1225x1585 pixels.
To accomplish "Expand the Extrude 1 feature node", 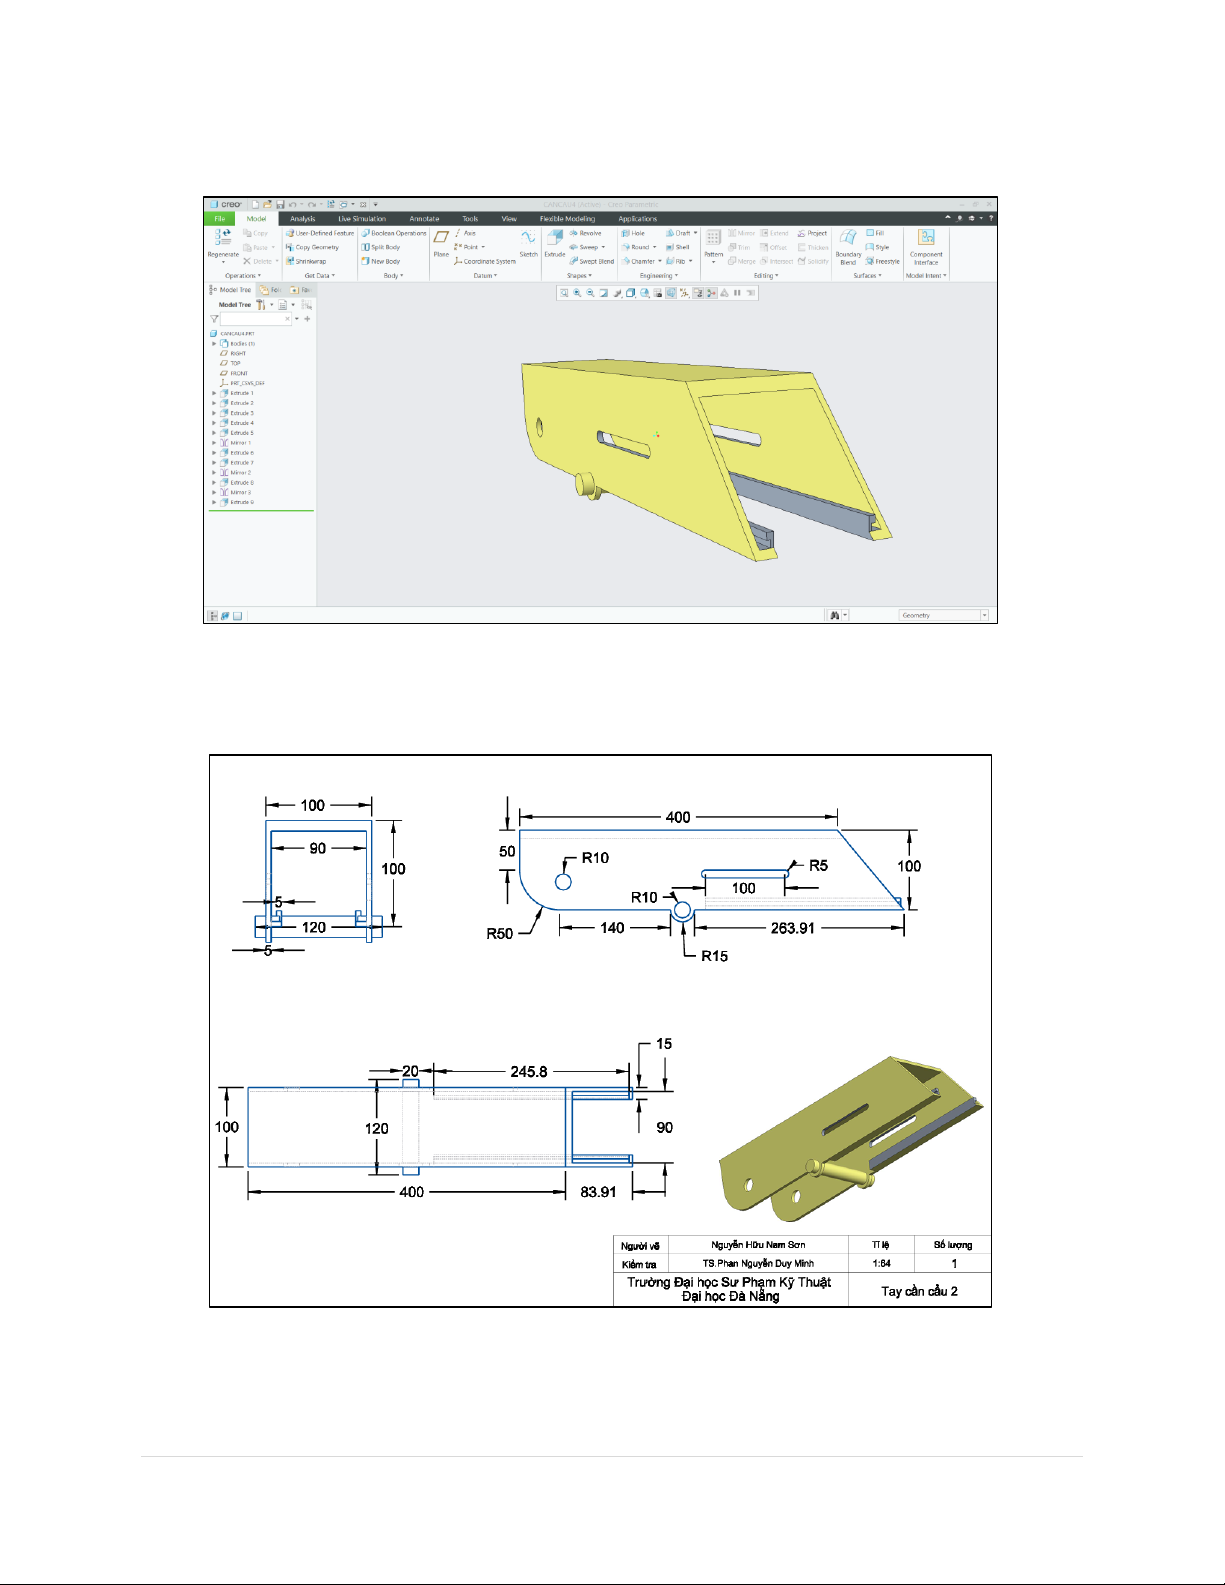I will pyautogui.click(x=214, y=393).
